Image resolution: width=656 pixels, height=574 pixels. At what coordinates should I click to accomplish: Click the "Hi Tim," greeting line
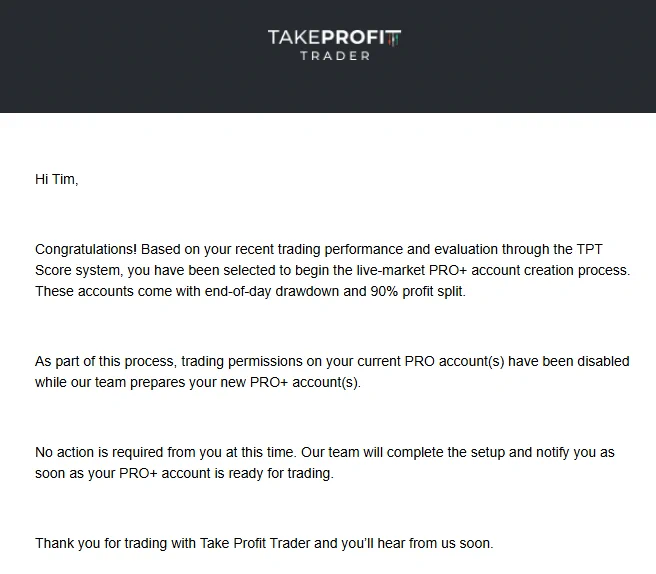56,179
